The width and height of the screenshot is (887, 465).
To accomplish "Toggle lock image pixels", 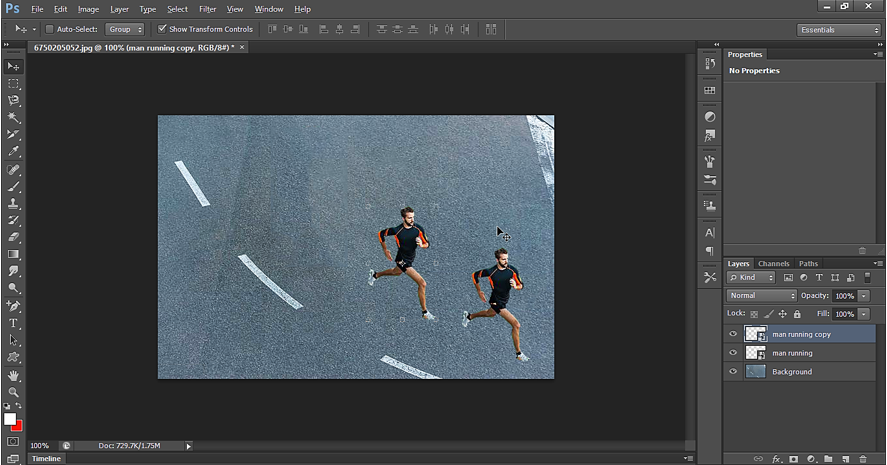I will (768, 314).
